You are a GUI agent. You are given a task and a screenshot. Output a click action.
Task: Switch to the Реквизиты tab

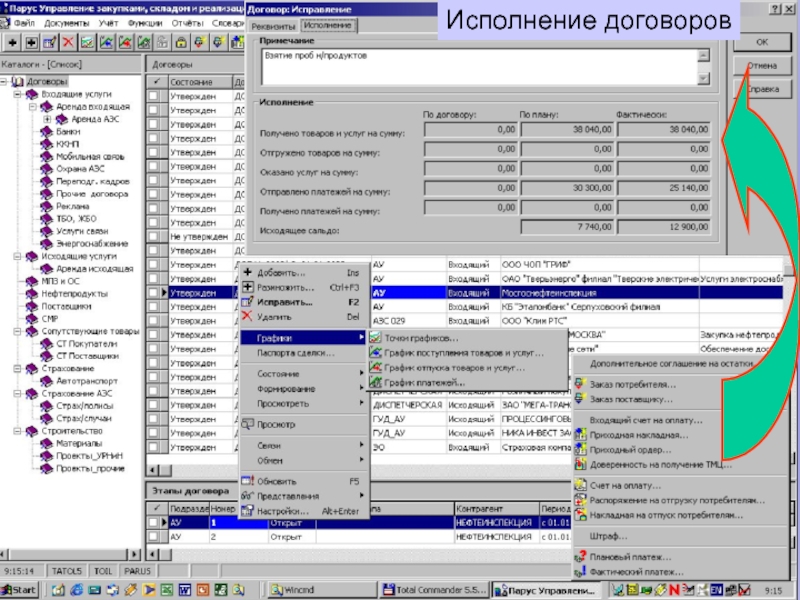pos(274,23)
